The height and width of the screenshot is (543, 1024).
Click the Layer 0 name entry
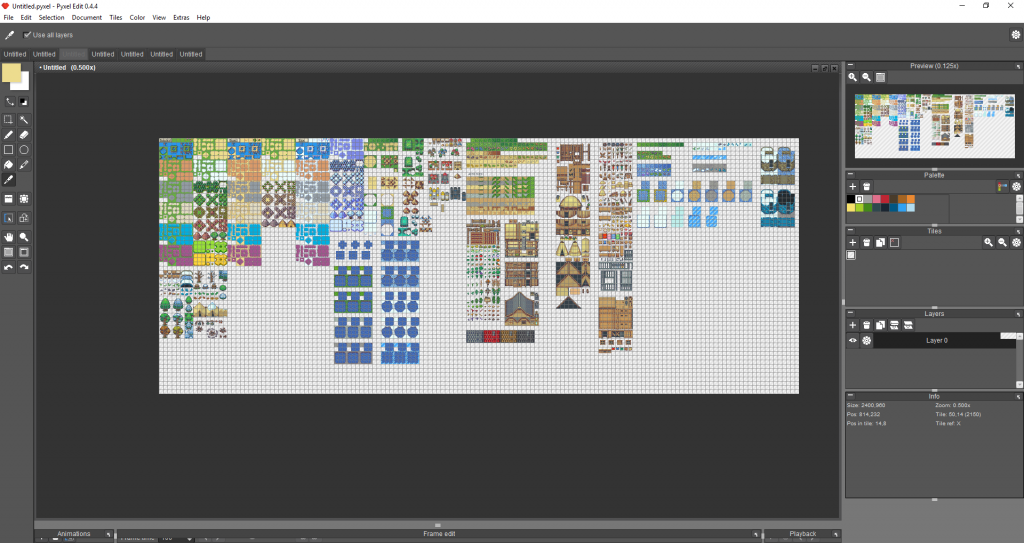[x=935, y=341]
